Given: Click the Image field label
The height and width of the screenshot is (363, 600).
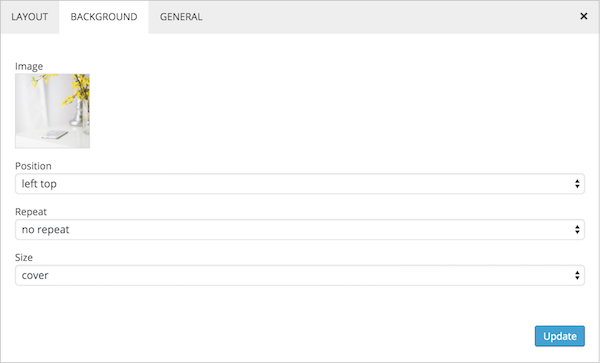Looking at the screenshot, I should tap(29, 67).
